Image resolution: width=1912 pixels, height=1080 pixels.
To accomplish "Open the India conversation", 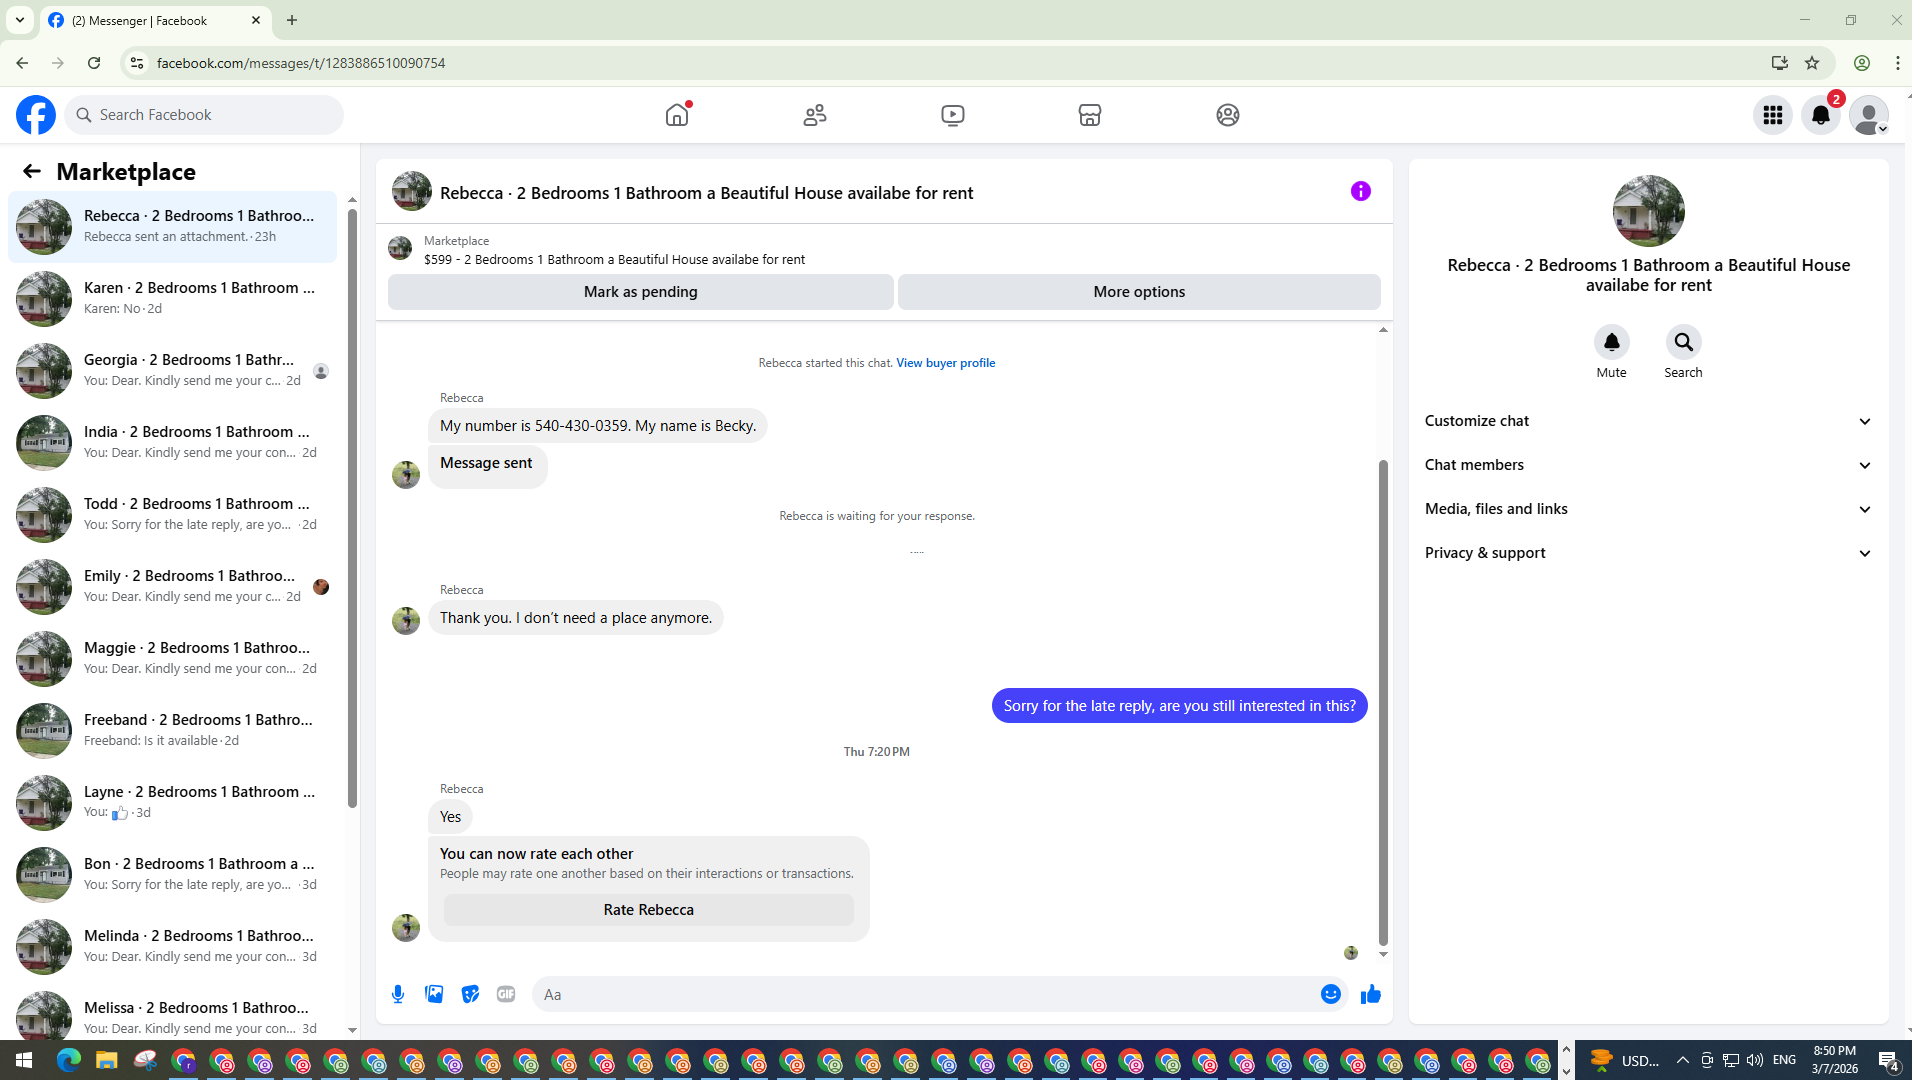I will 172,442.
